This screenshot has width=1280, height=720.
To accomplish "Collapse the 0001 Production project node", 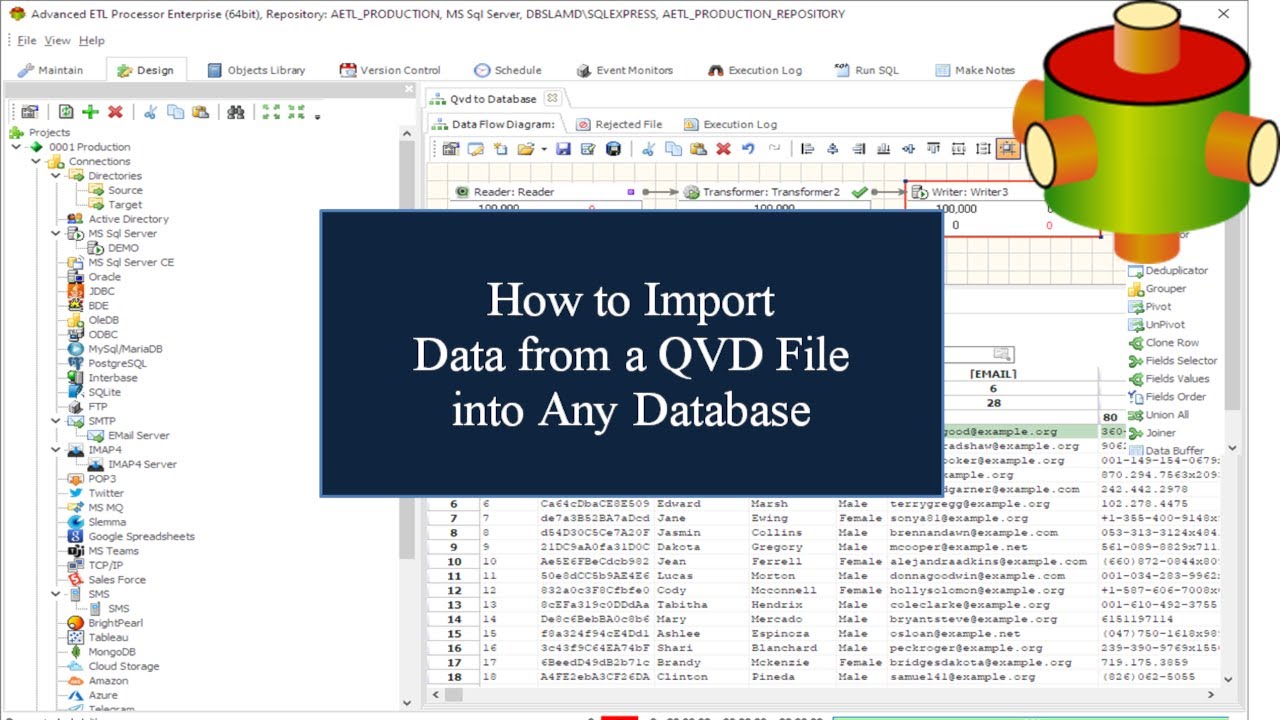I will coord(16,147).
